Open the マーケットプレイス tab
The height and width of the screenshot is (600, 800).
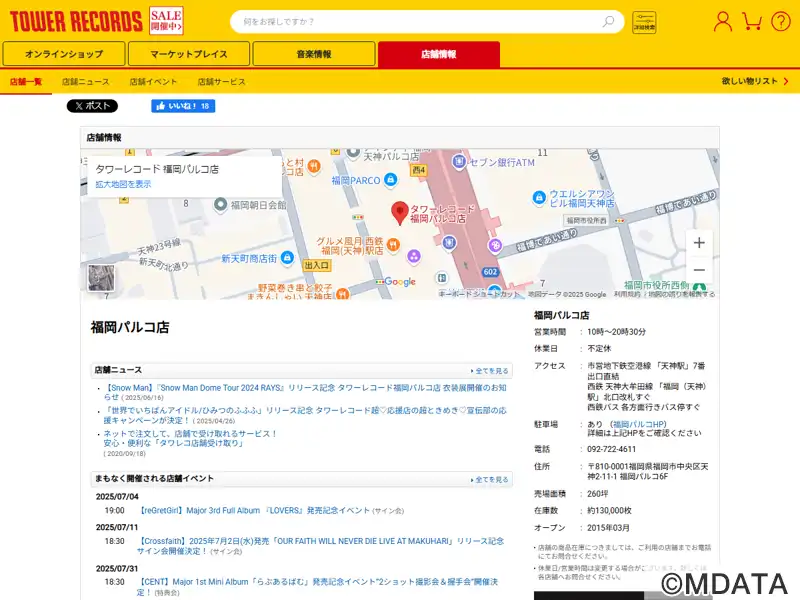tap(189, 54)
